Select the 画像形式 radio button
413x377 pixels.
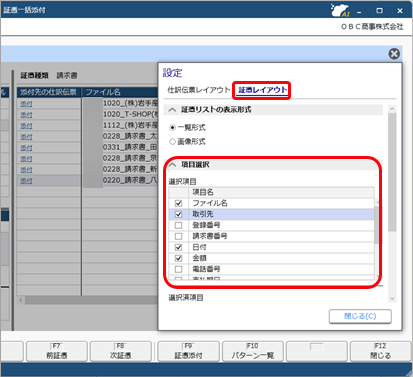172,142
